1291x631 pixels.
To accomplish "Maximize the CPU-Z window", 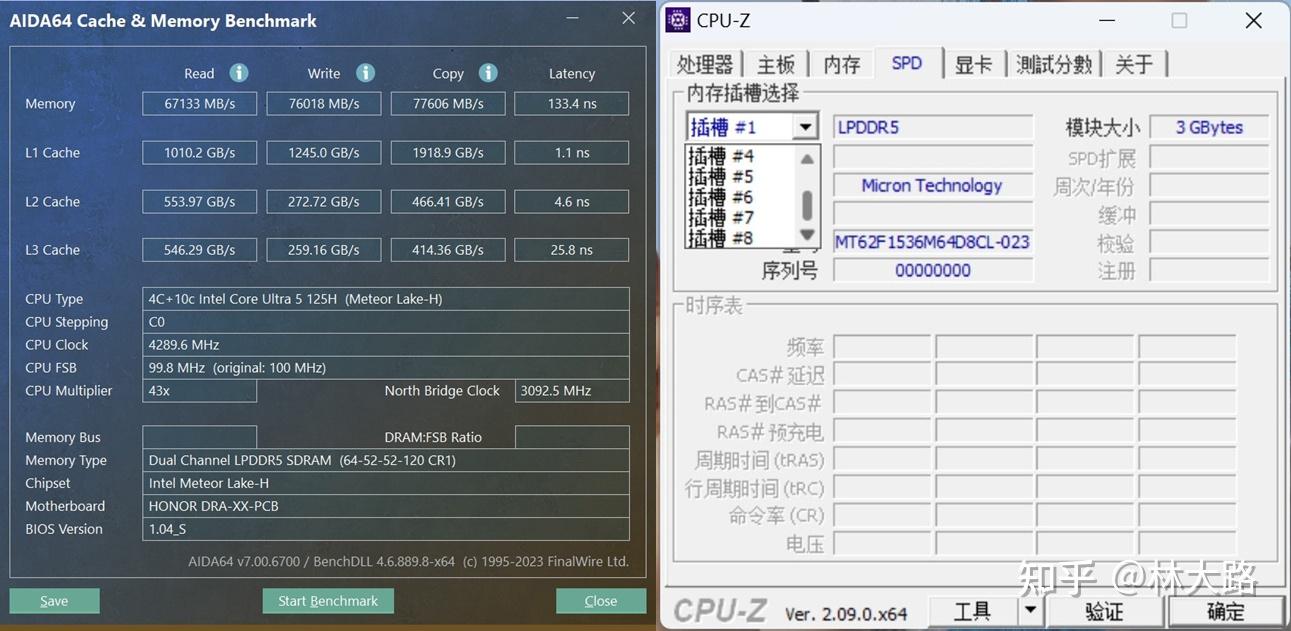I will (x=1179, y=20).
